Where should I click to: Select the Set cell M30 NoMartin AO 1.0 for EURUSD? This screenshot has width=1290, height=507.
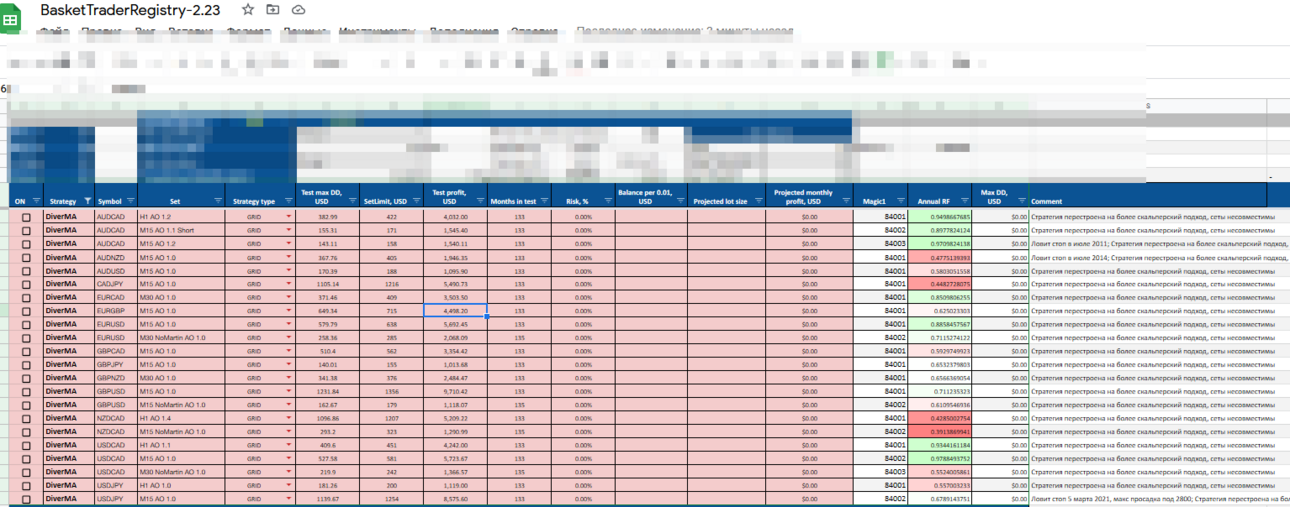click(x=180, y=338)
